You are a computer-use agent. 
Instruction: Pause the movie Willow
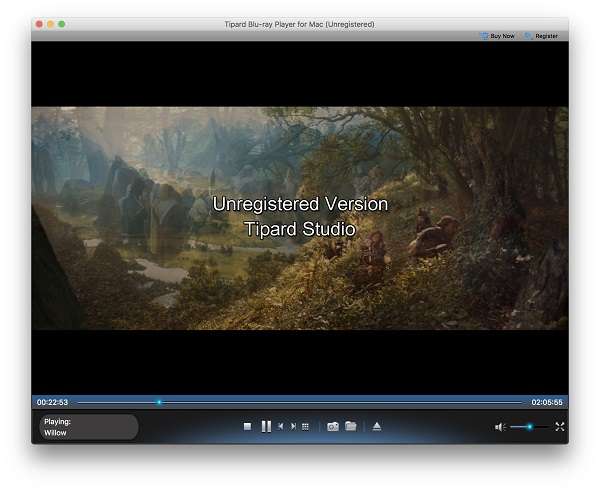266,426
